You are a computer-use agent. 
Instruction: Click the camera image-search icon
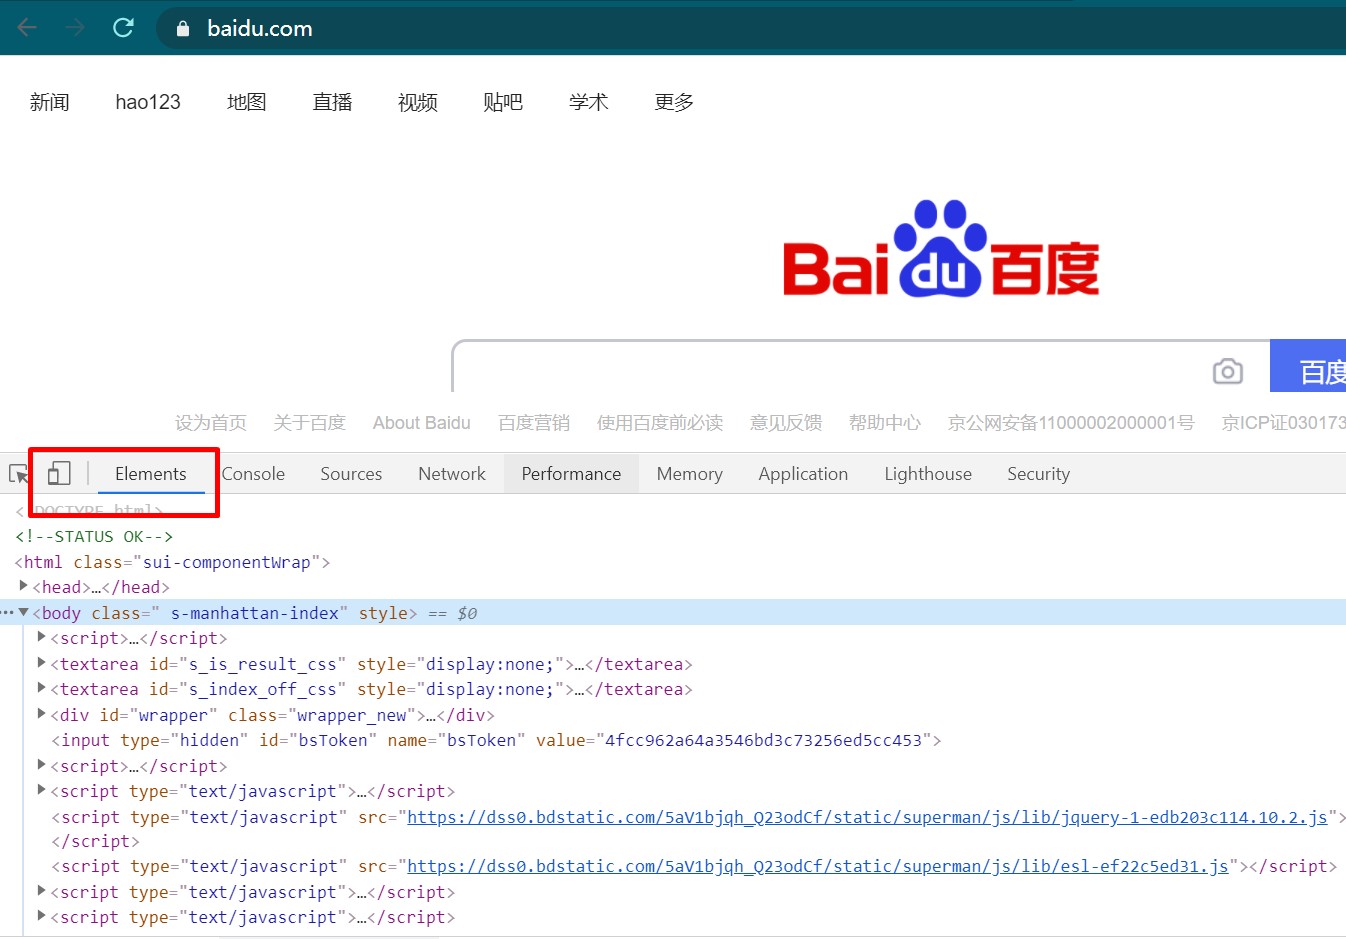(x=1227, y=371)
